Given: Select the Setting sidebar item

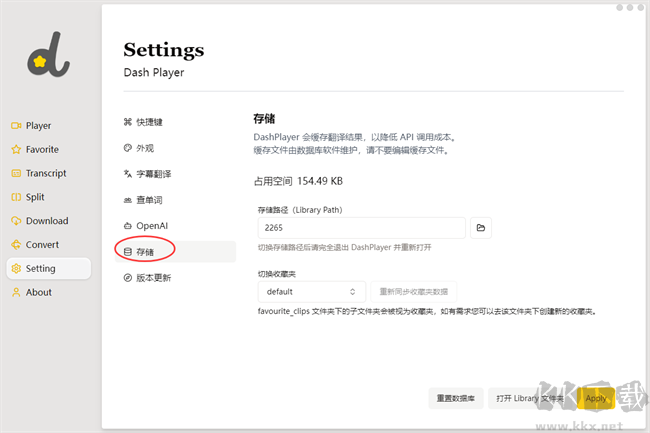Looking at the screenshot, I should click(49, 269).
